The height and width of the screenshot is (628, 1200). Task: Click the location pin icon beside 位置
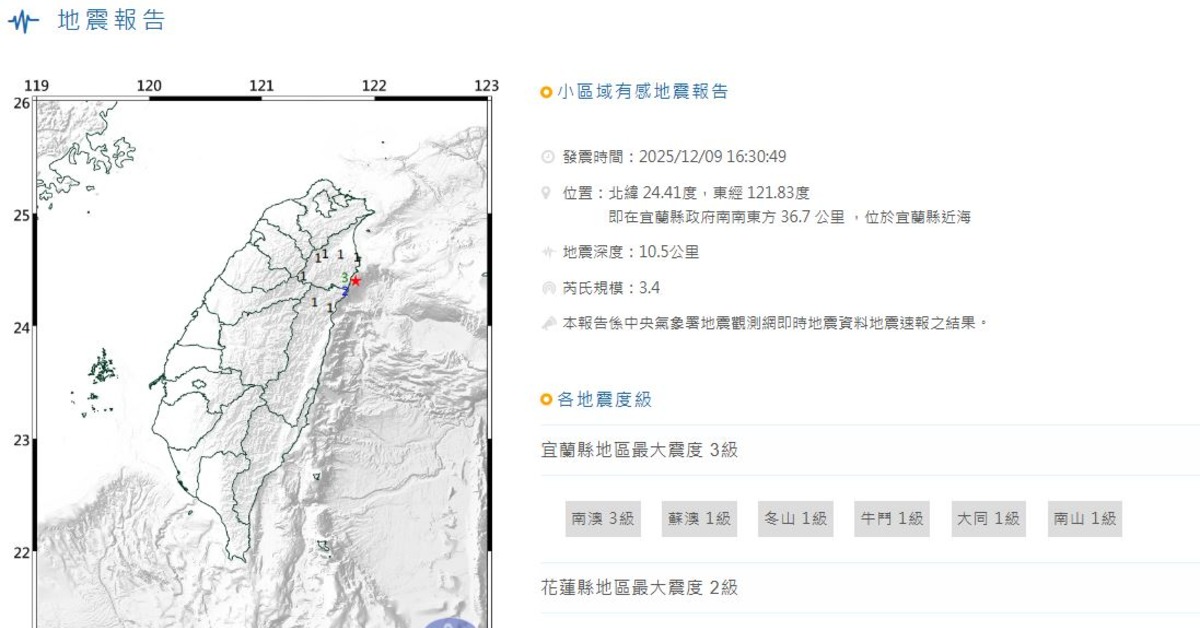[x=547, y=193]
